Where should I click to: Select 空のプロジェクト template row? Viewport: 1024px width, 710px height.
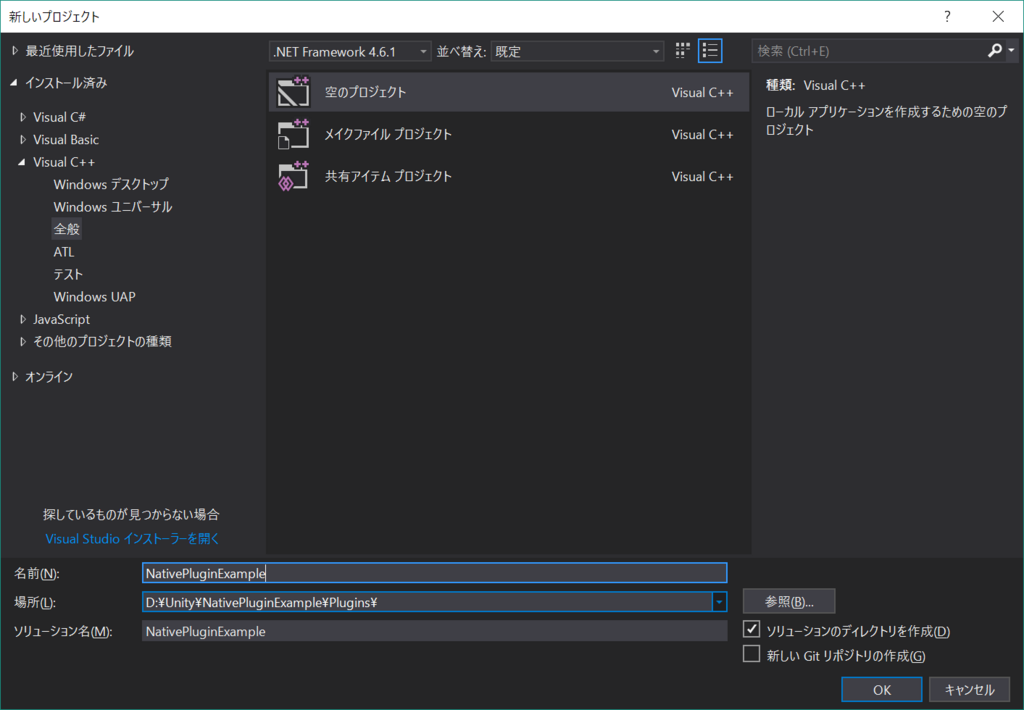(509, 92)
